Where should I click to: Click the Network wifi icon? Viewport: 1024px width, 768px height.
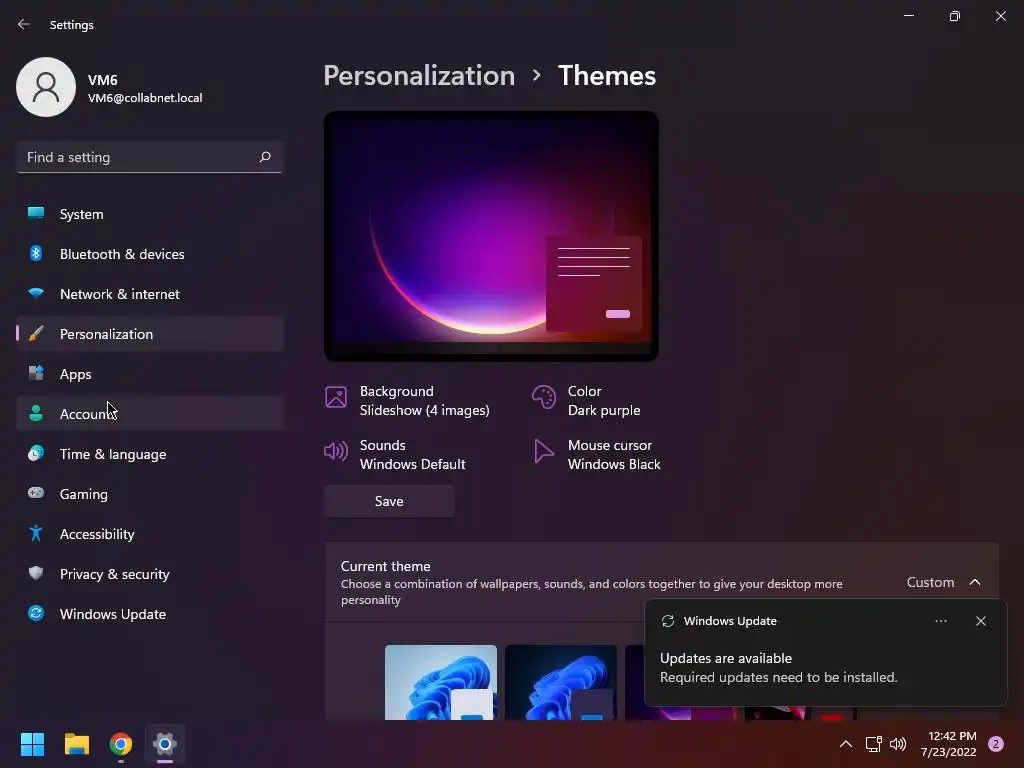point(36,293)
